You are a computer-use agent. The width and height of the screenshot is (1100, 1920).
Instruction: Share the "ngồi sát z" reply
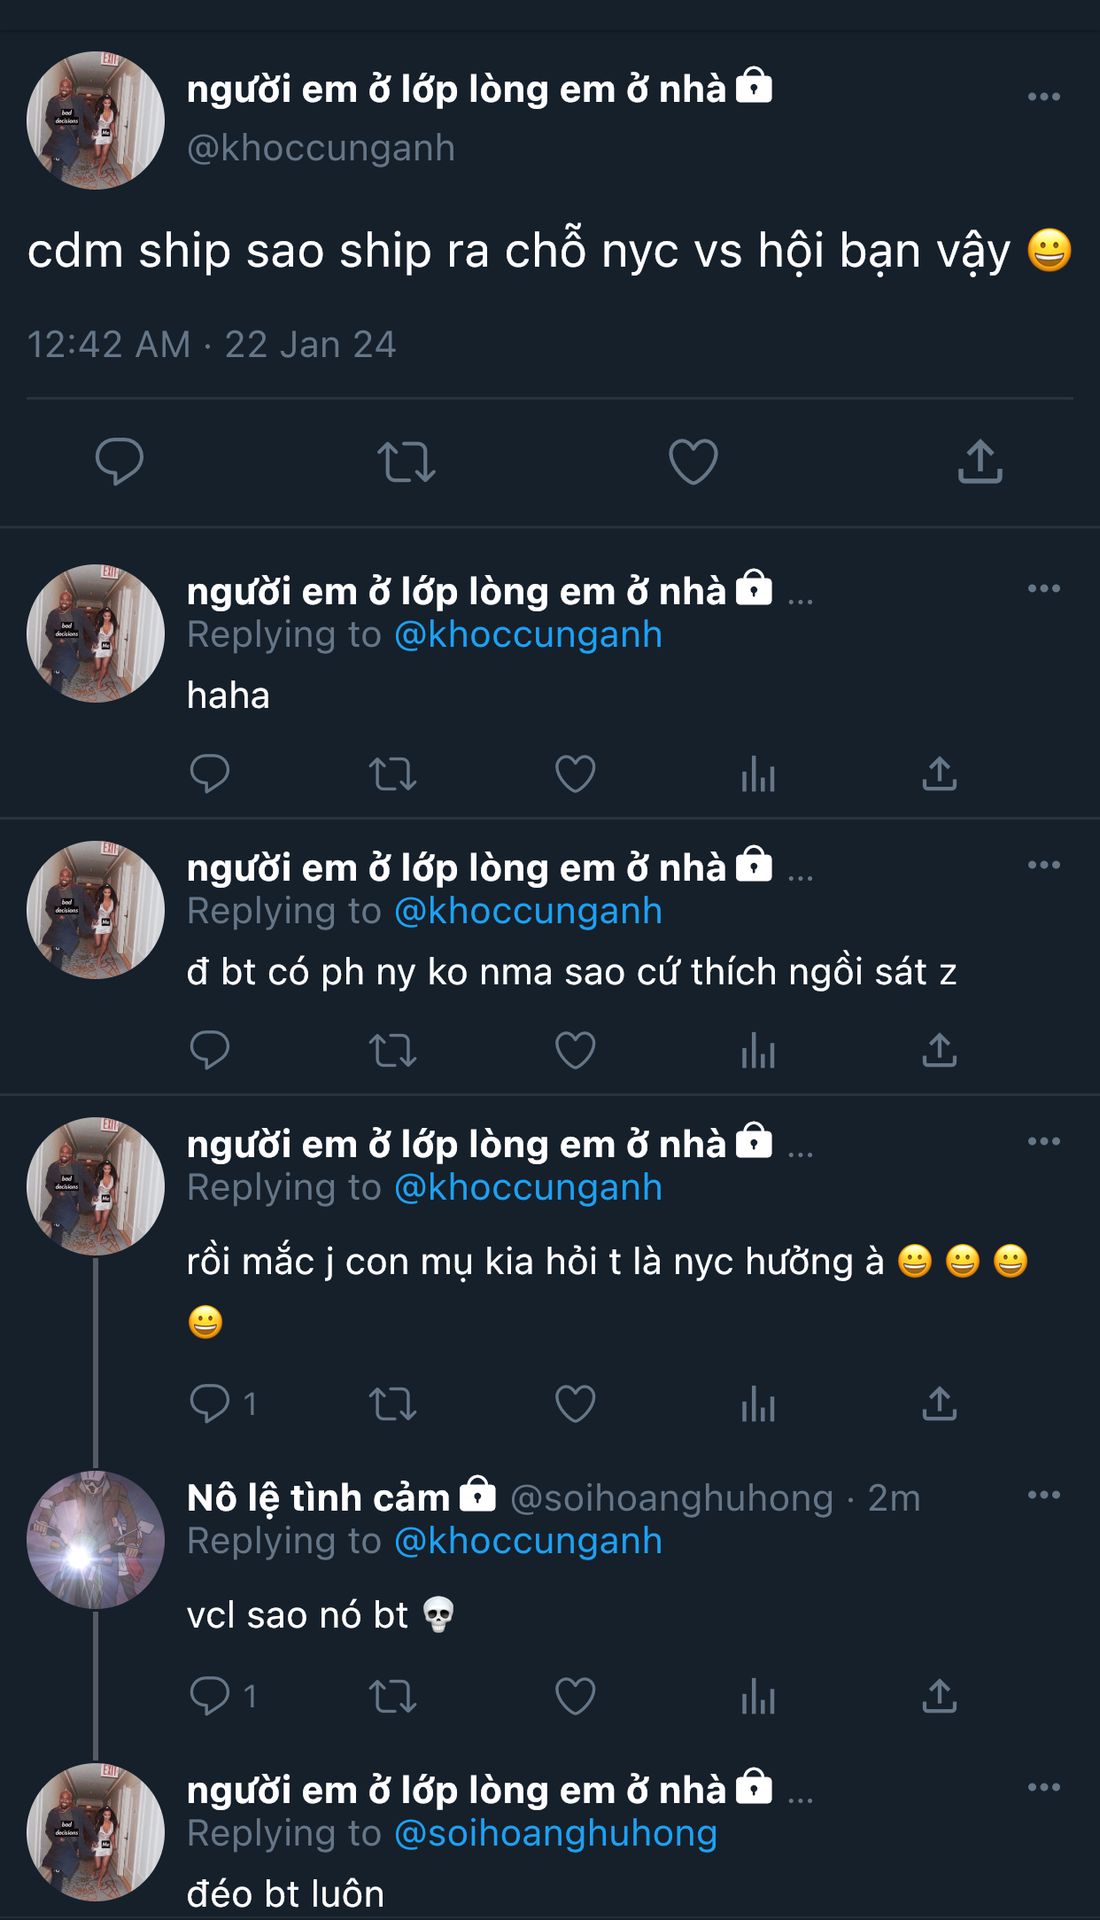click(x=939, y=1051)
